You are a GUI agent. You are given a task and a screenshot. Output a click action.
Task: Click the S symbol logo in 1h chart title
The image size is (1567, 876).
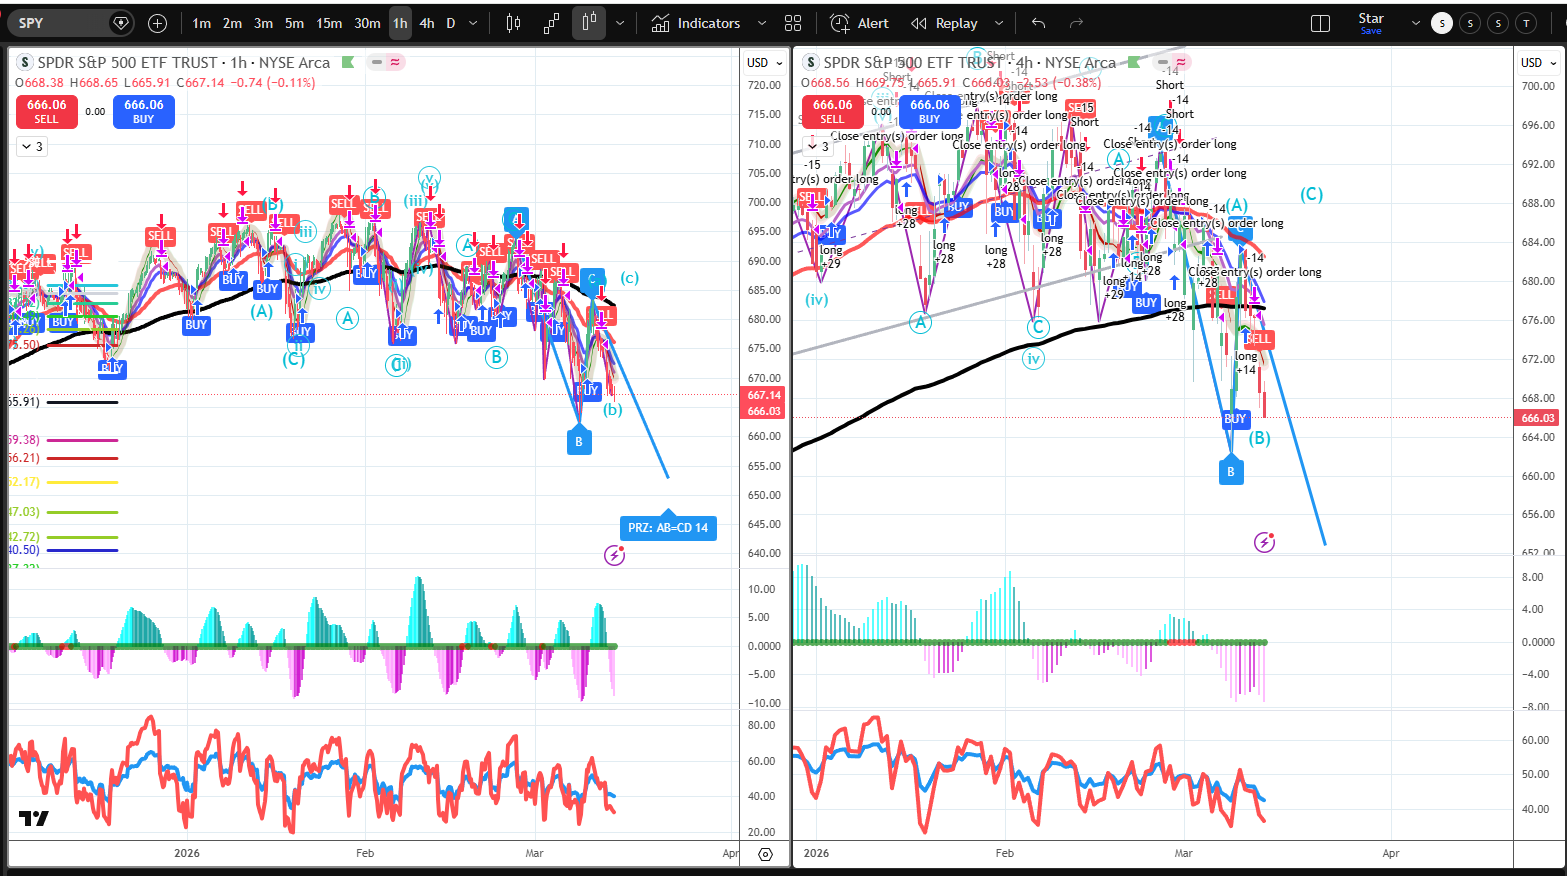tap(25, 62)
